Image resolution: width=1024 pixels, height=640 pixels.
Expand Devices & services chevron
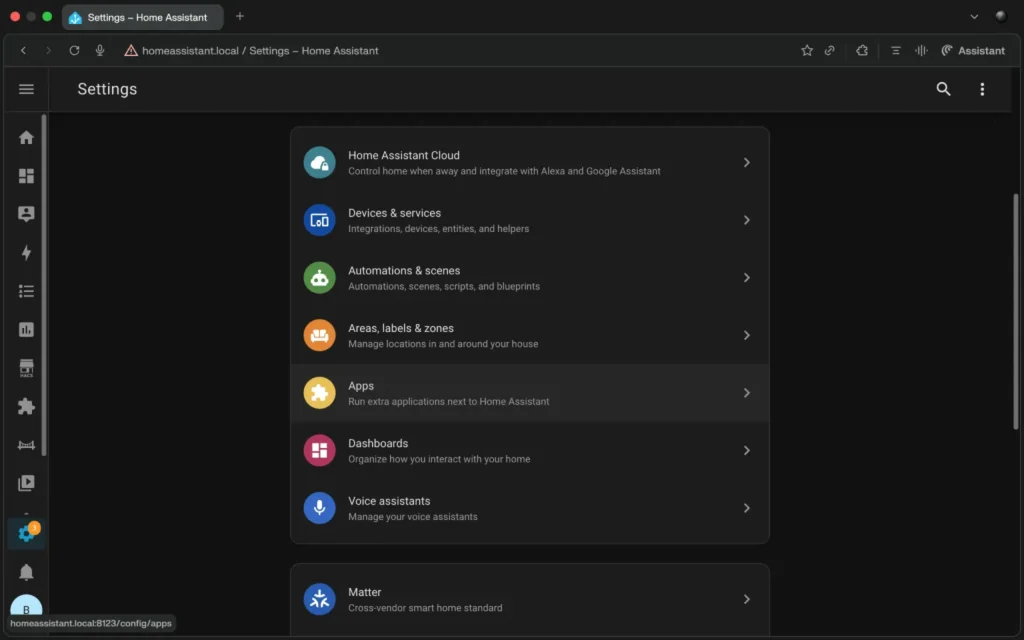click(x=746, y=220)
